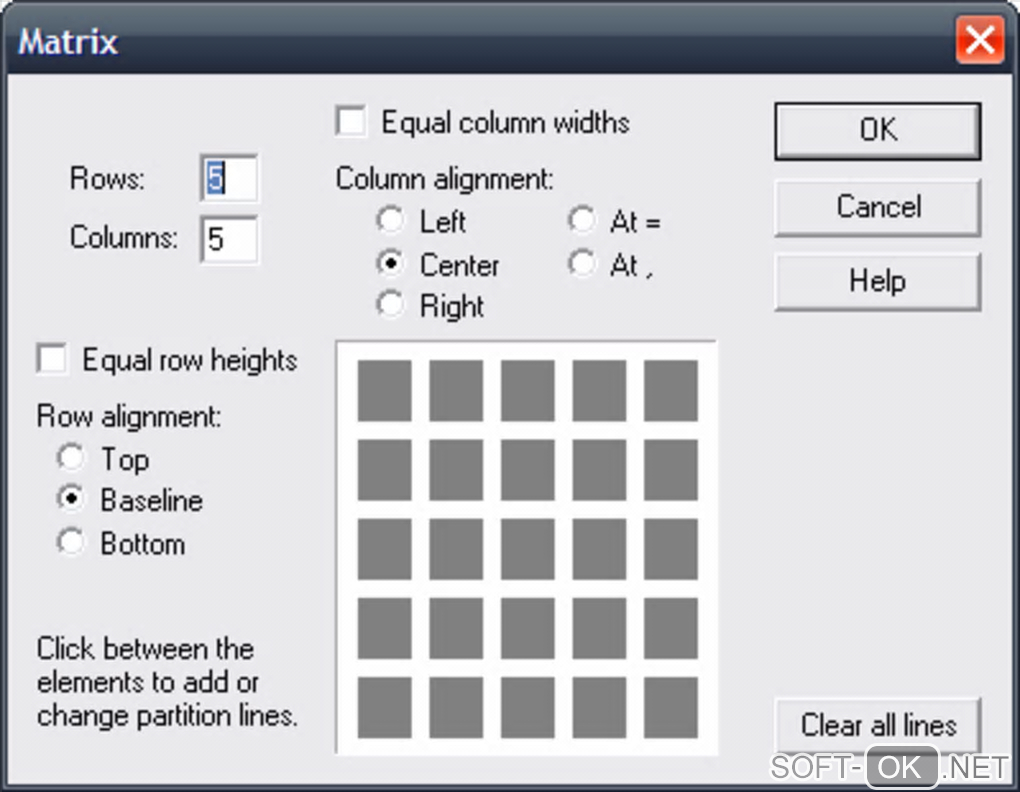Select Bottom row alignment
Screen dimensions: 1020x792
tap(71, 542)
